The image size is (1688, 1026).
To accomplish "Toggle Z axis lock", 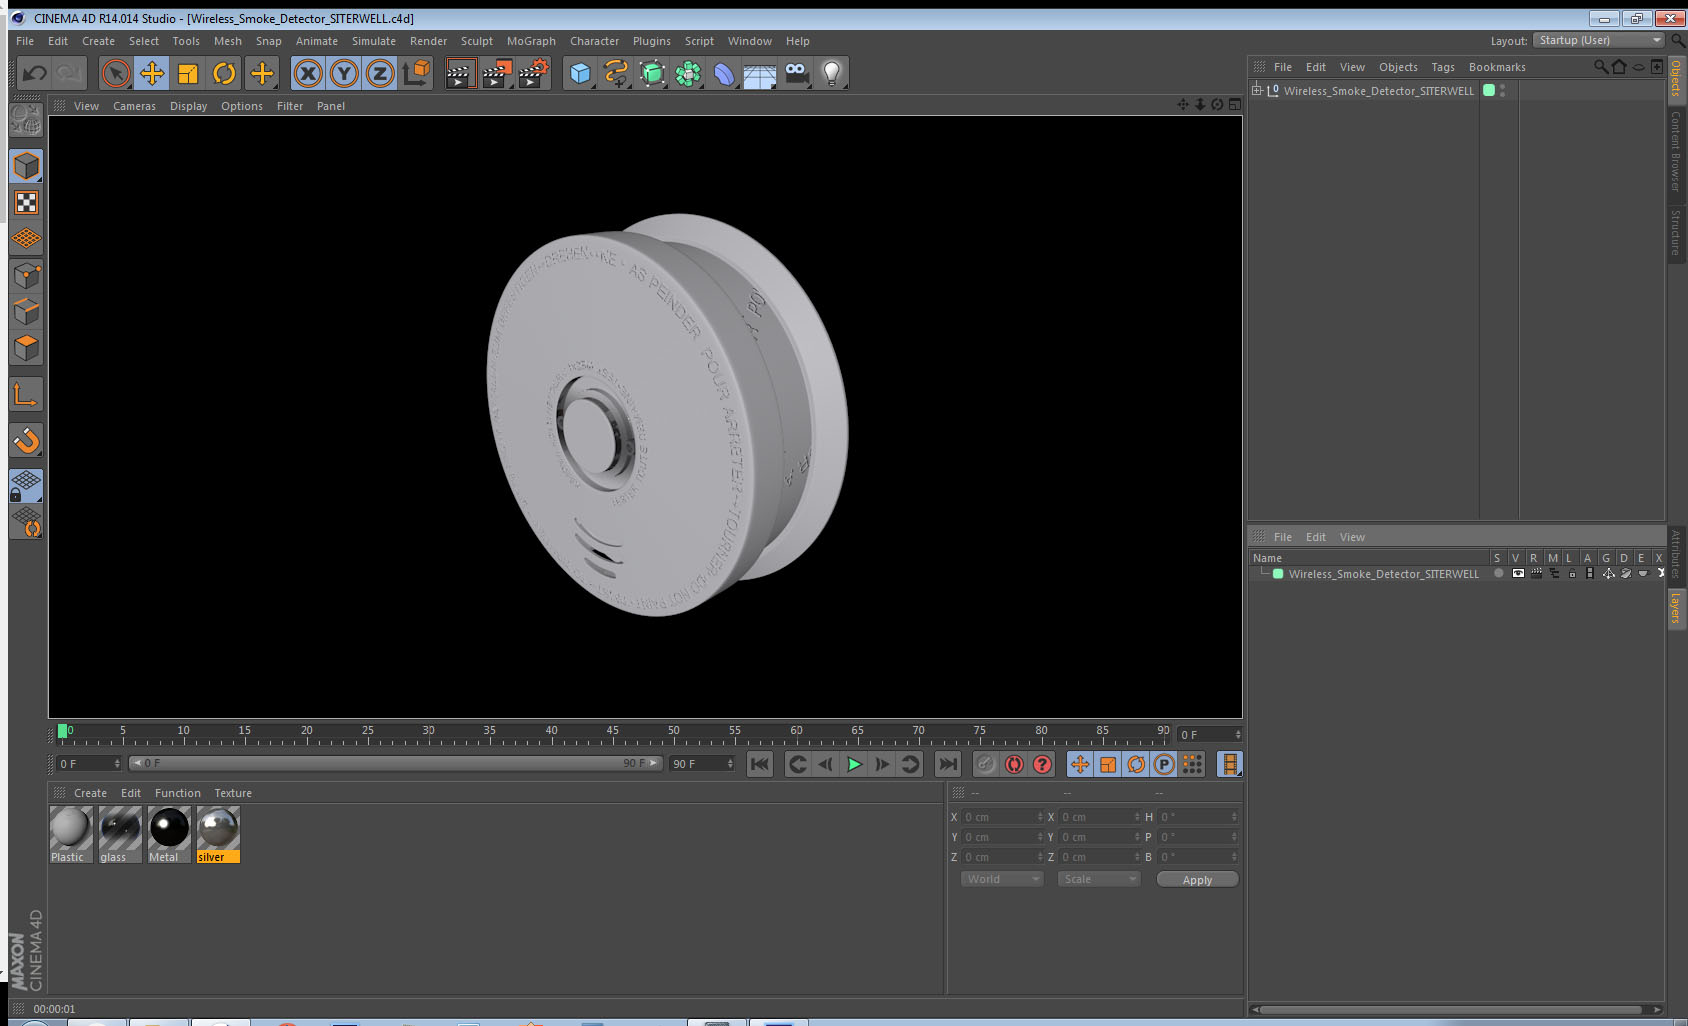I will [380, 73].
